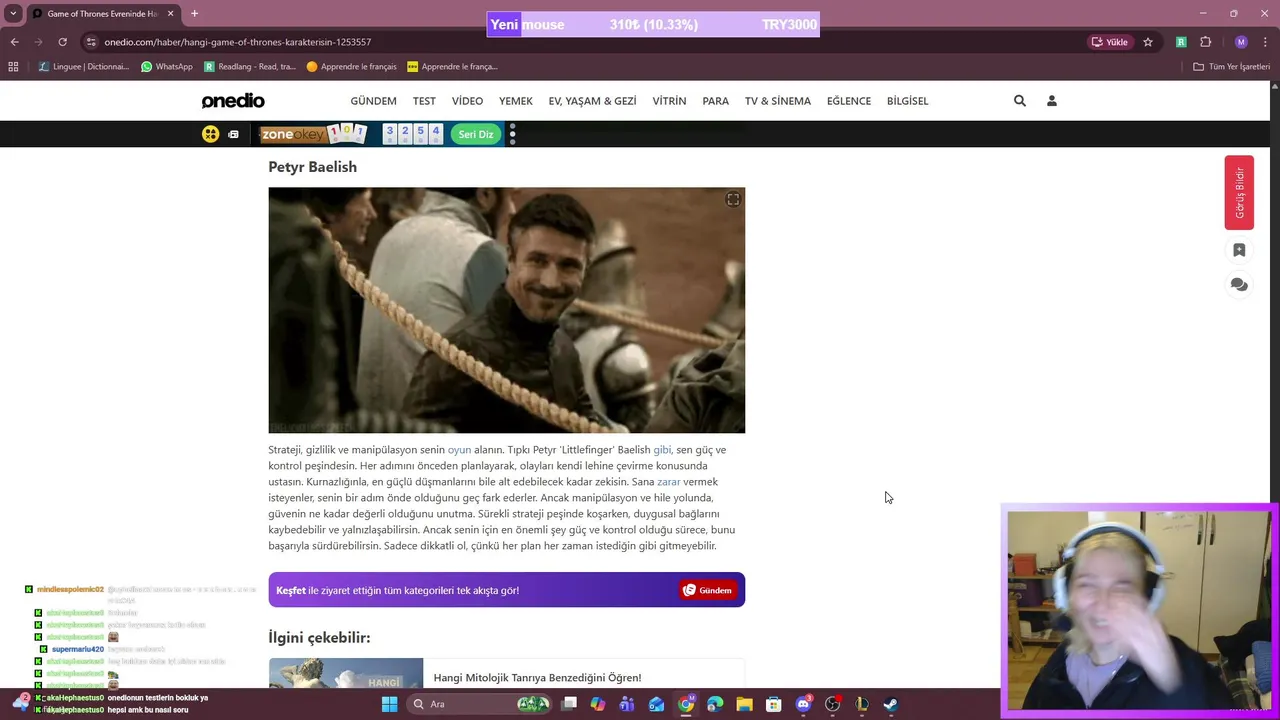Open Task View in the taskbar
The height and width of the screenshot is (720, 1280).
tap(569, 704)
